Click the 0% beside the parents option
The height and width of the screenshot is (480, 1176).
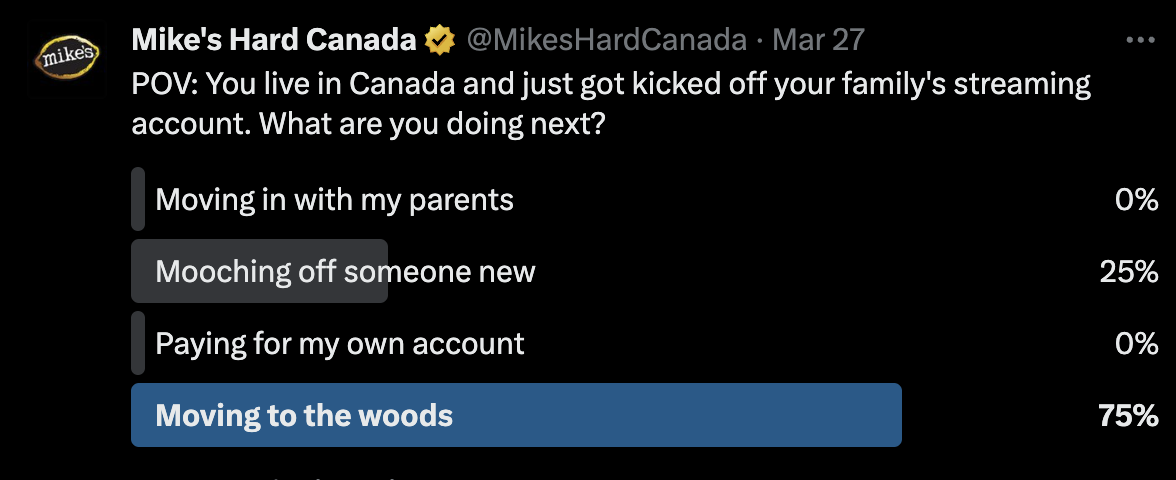click(x=1136, y=200)
